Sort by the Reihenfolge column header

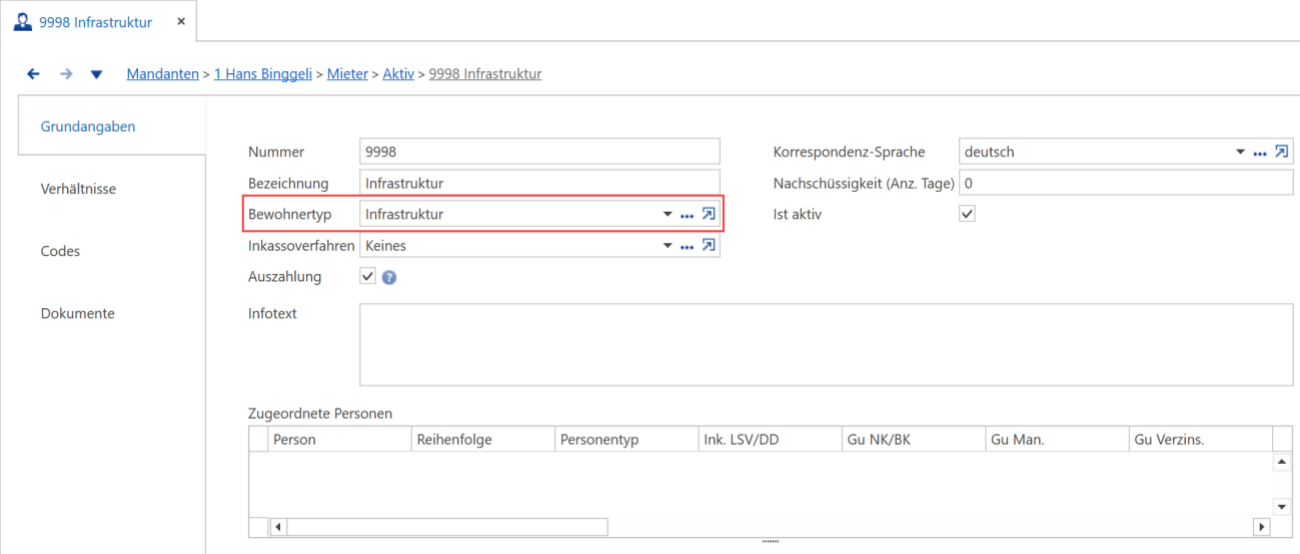483,440
